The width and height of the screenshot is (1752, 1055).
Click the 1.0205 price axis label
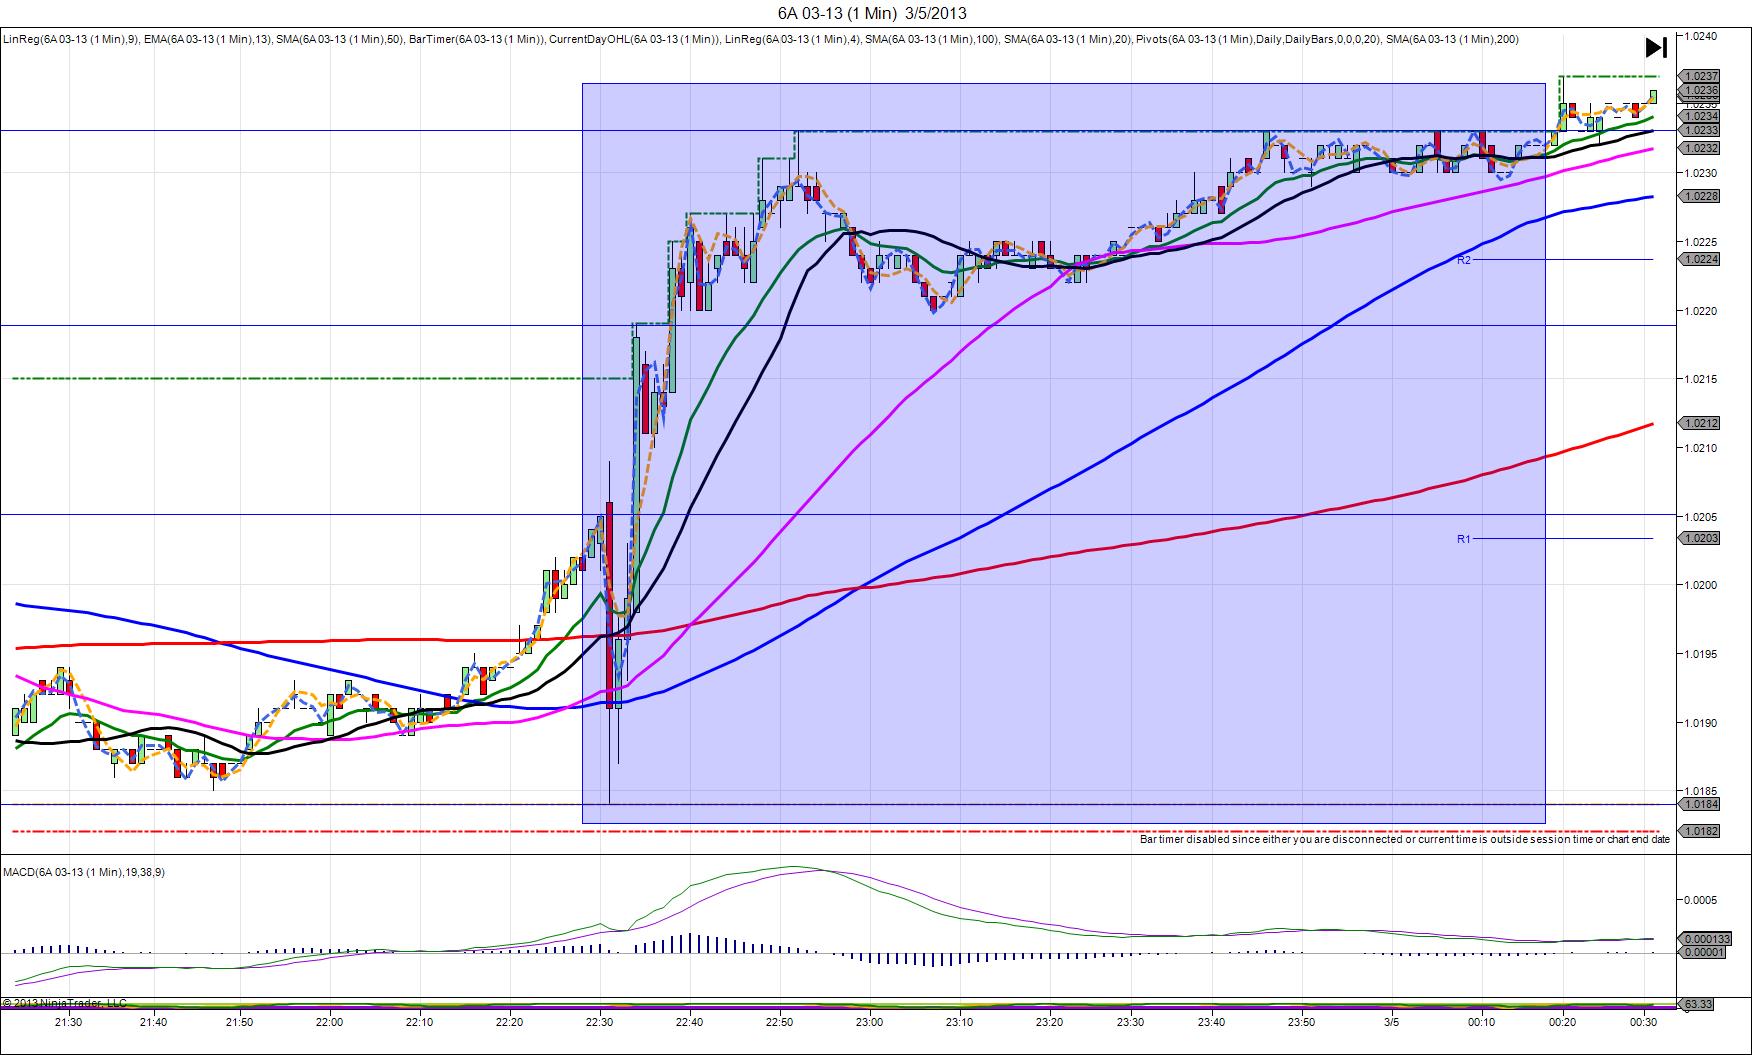1701,517
